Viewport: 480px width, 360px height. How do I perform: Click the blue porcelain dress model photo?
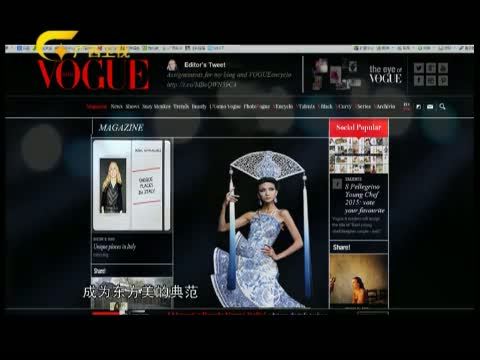pos(263,228)
